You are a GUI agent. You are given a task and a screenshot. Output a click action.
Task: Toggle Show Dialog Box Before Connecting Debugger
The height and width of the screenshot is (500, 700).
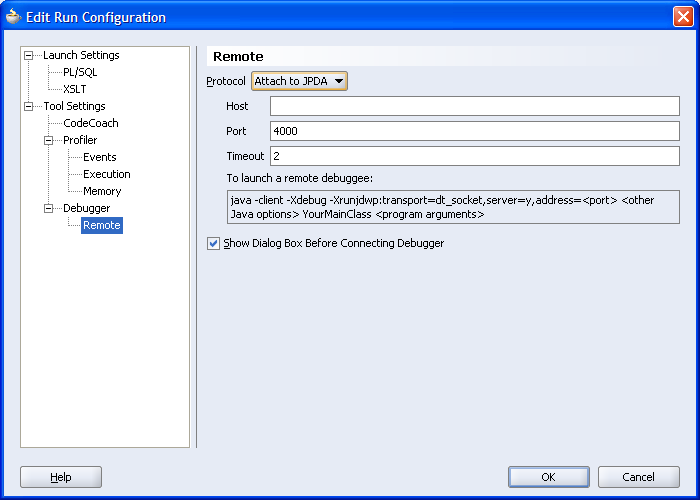tap(214, 243)
